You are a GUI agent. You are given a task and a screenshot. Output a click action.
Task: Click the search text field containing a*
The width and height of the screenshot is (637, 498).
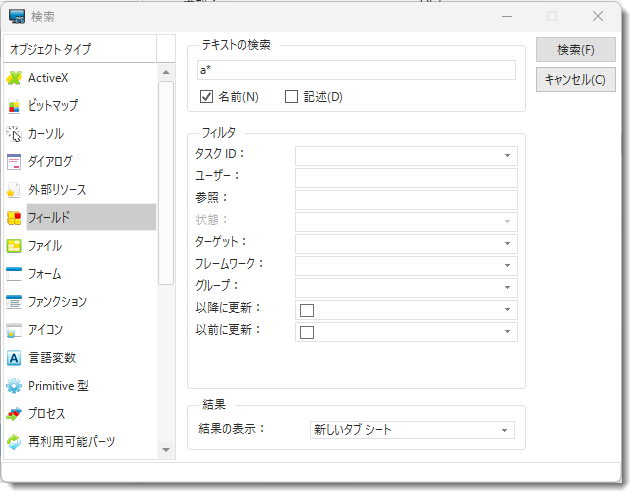click(x=357, y=70)
